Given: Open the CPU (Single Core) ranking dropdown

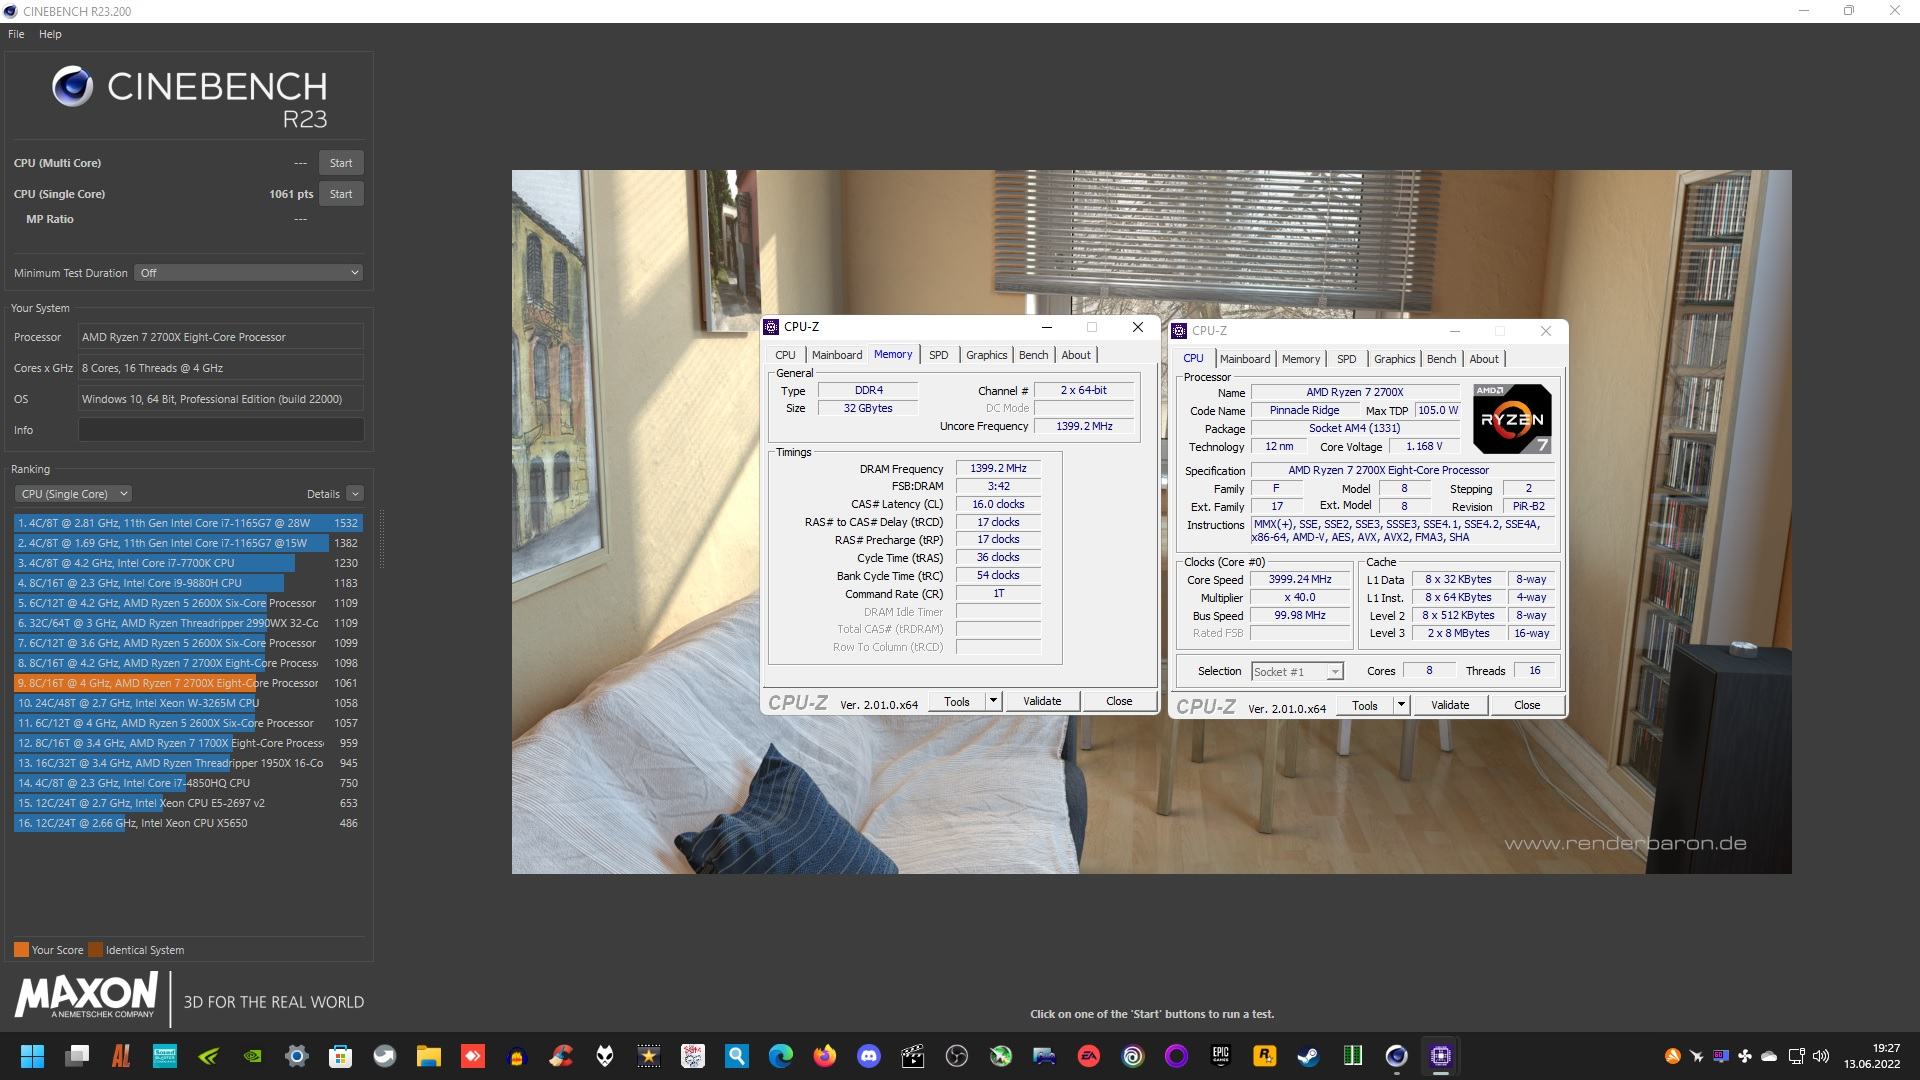Looking at the screenshot, I should (73, 494).
